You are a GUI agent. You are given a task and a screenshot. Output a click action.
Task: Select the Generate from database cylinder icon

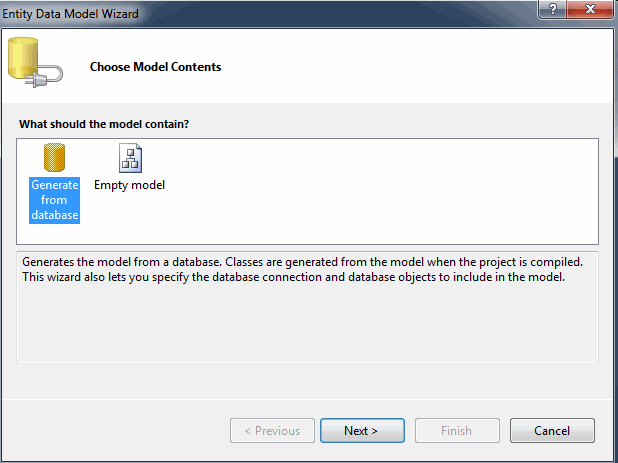point(54,157)
